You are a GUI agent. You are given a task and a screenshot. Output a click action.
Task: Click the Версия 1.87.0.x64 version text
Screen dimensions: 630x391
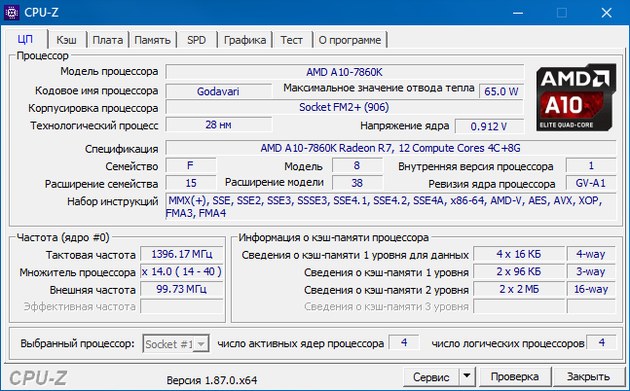(x=212, y=380)
